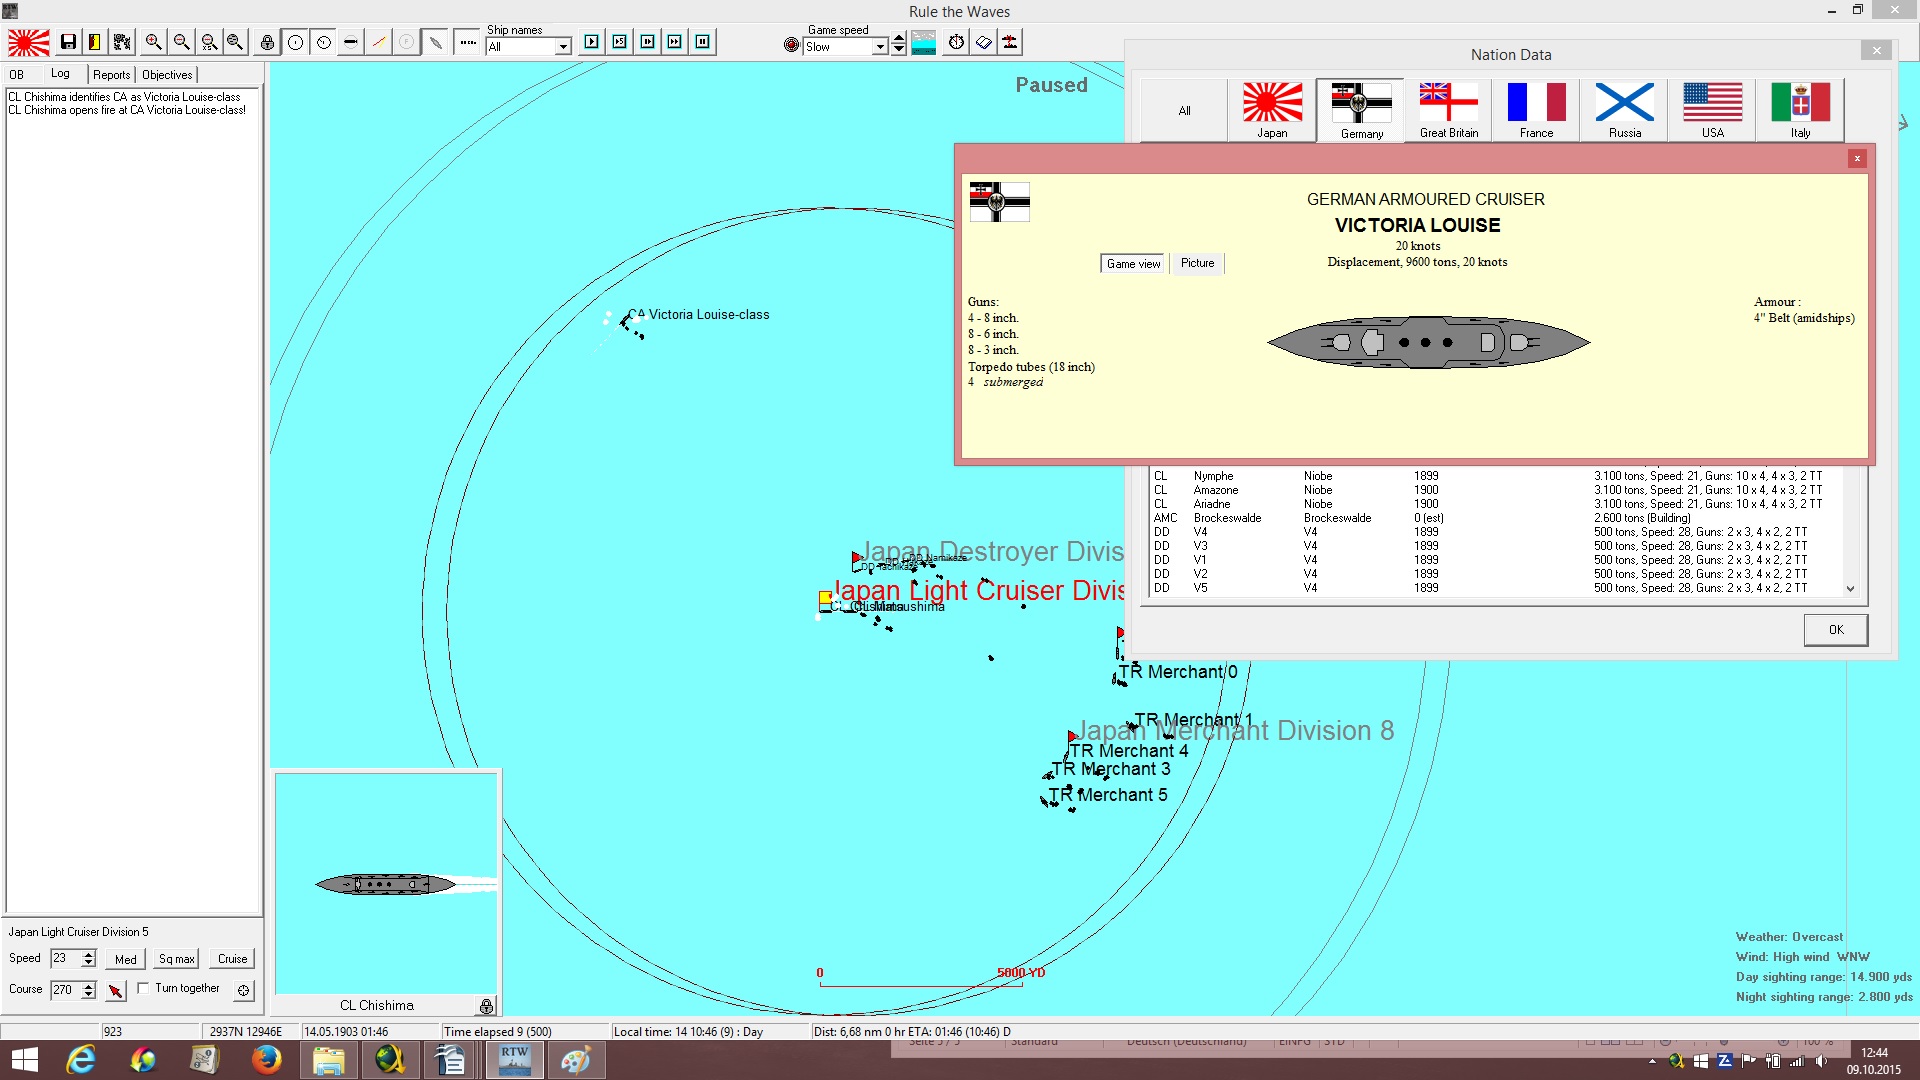Image resolution: width=1920 pixels, height=1080 pixels.
Task: Increase Course value with spinner
Action: [89, 986]
